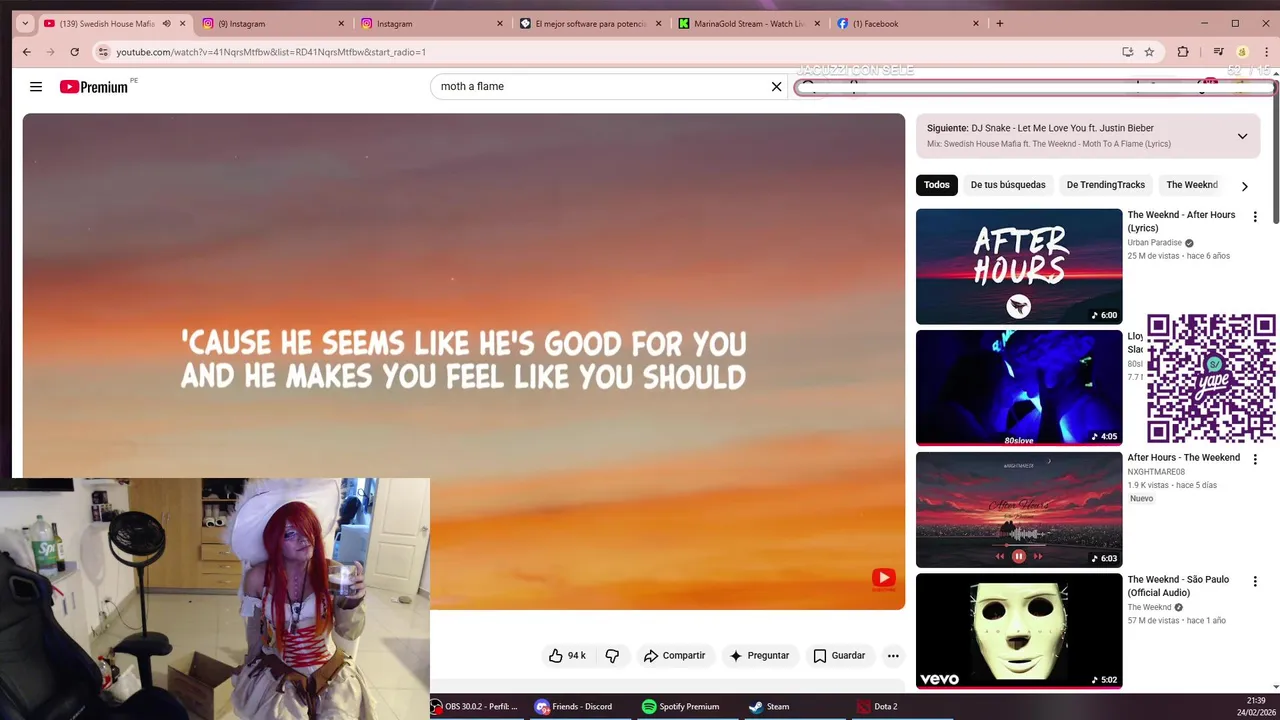Open the media control icon in Chrome toolbar
The height and width of the screenshot is (720, 1280).
pyautogui.click(x=1218, y=52)
